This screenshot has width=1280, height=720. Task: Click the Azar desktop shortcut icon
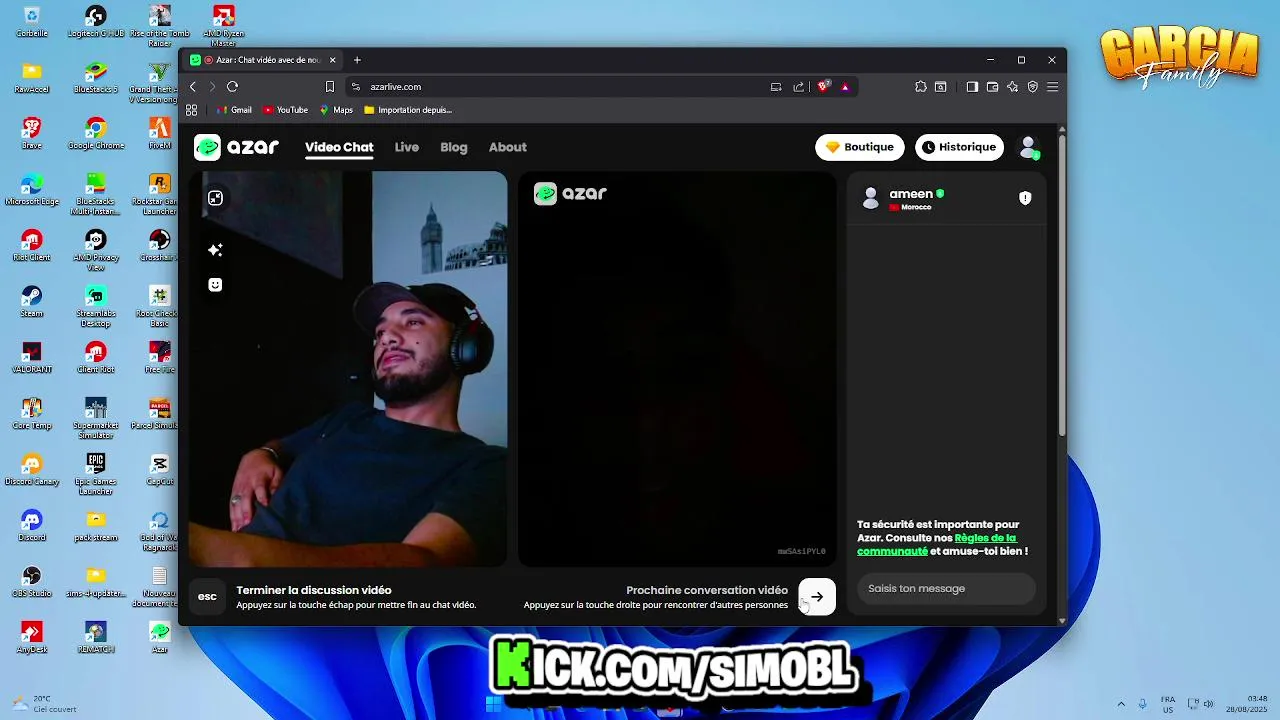click(160, 638)
